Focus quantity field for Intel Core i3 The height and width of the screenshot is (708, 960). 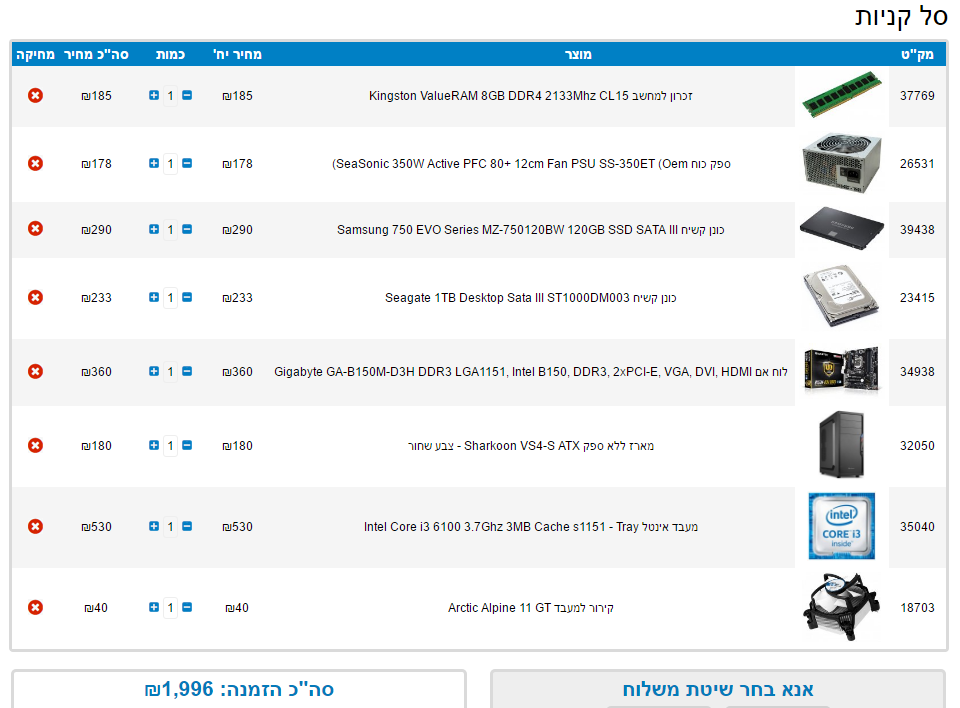pos(170,527)
